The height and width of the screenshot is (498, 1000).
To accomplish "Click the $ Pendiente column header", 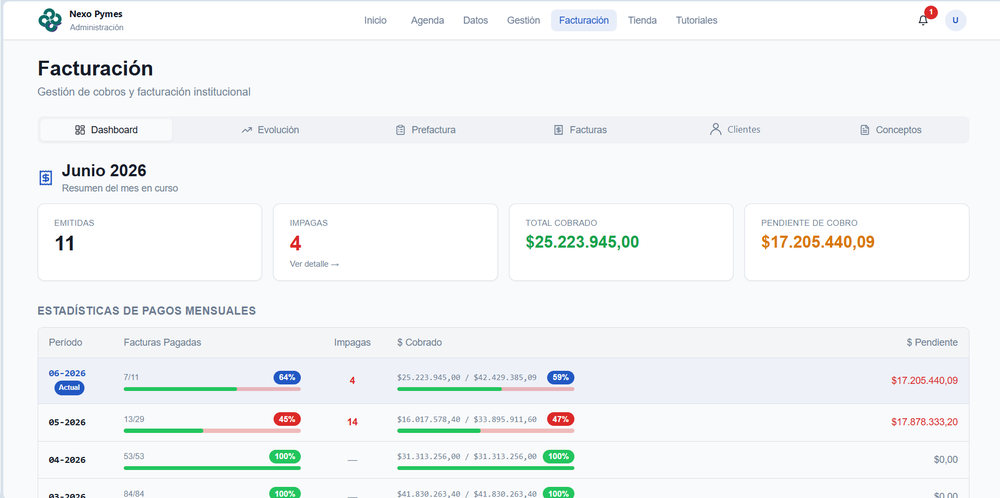I will click(x=932, y=342).
